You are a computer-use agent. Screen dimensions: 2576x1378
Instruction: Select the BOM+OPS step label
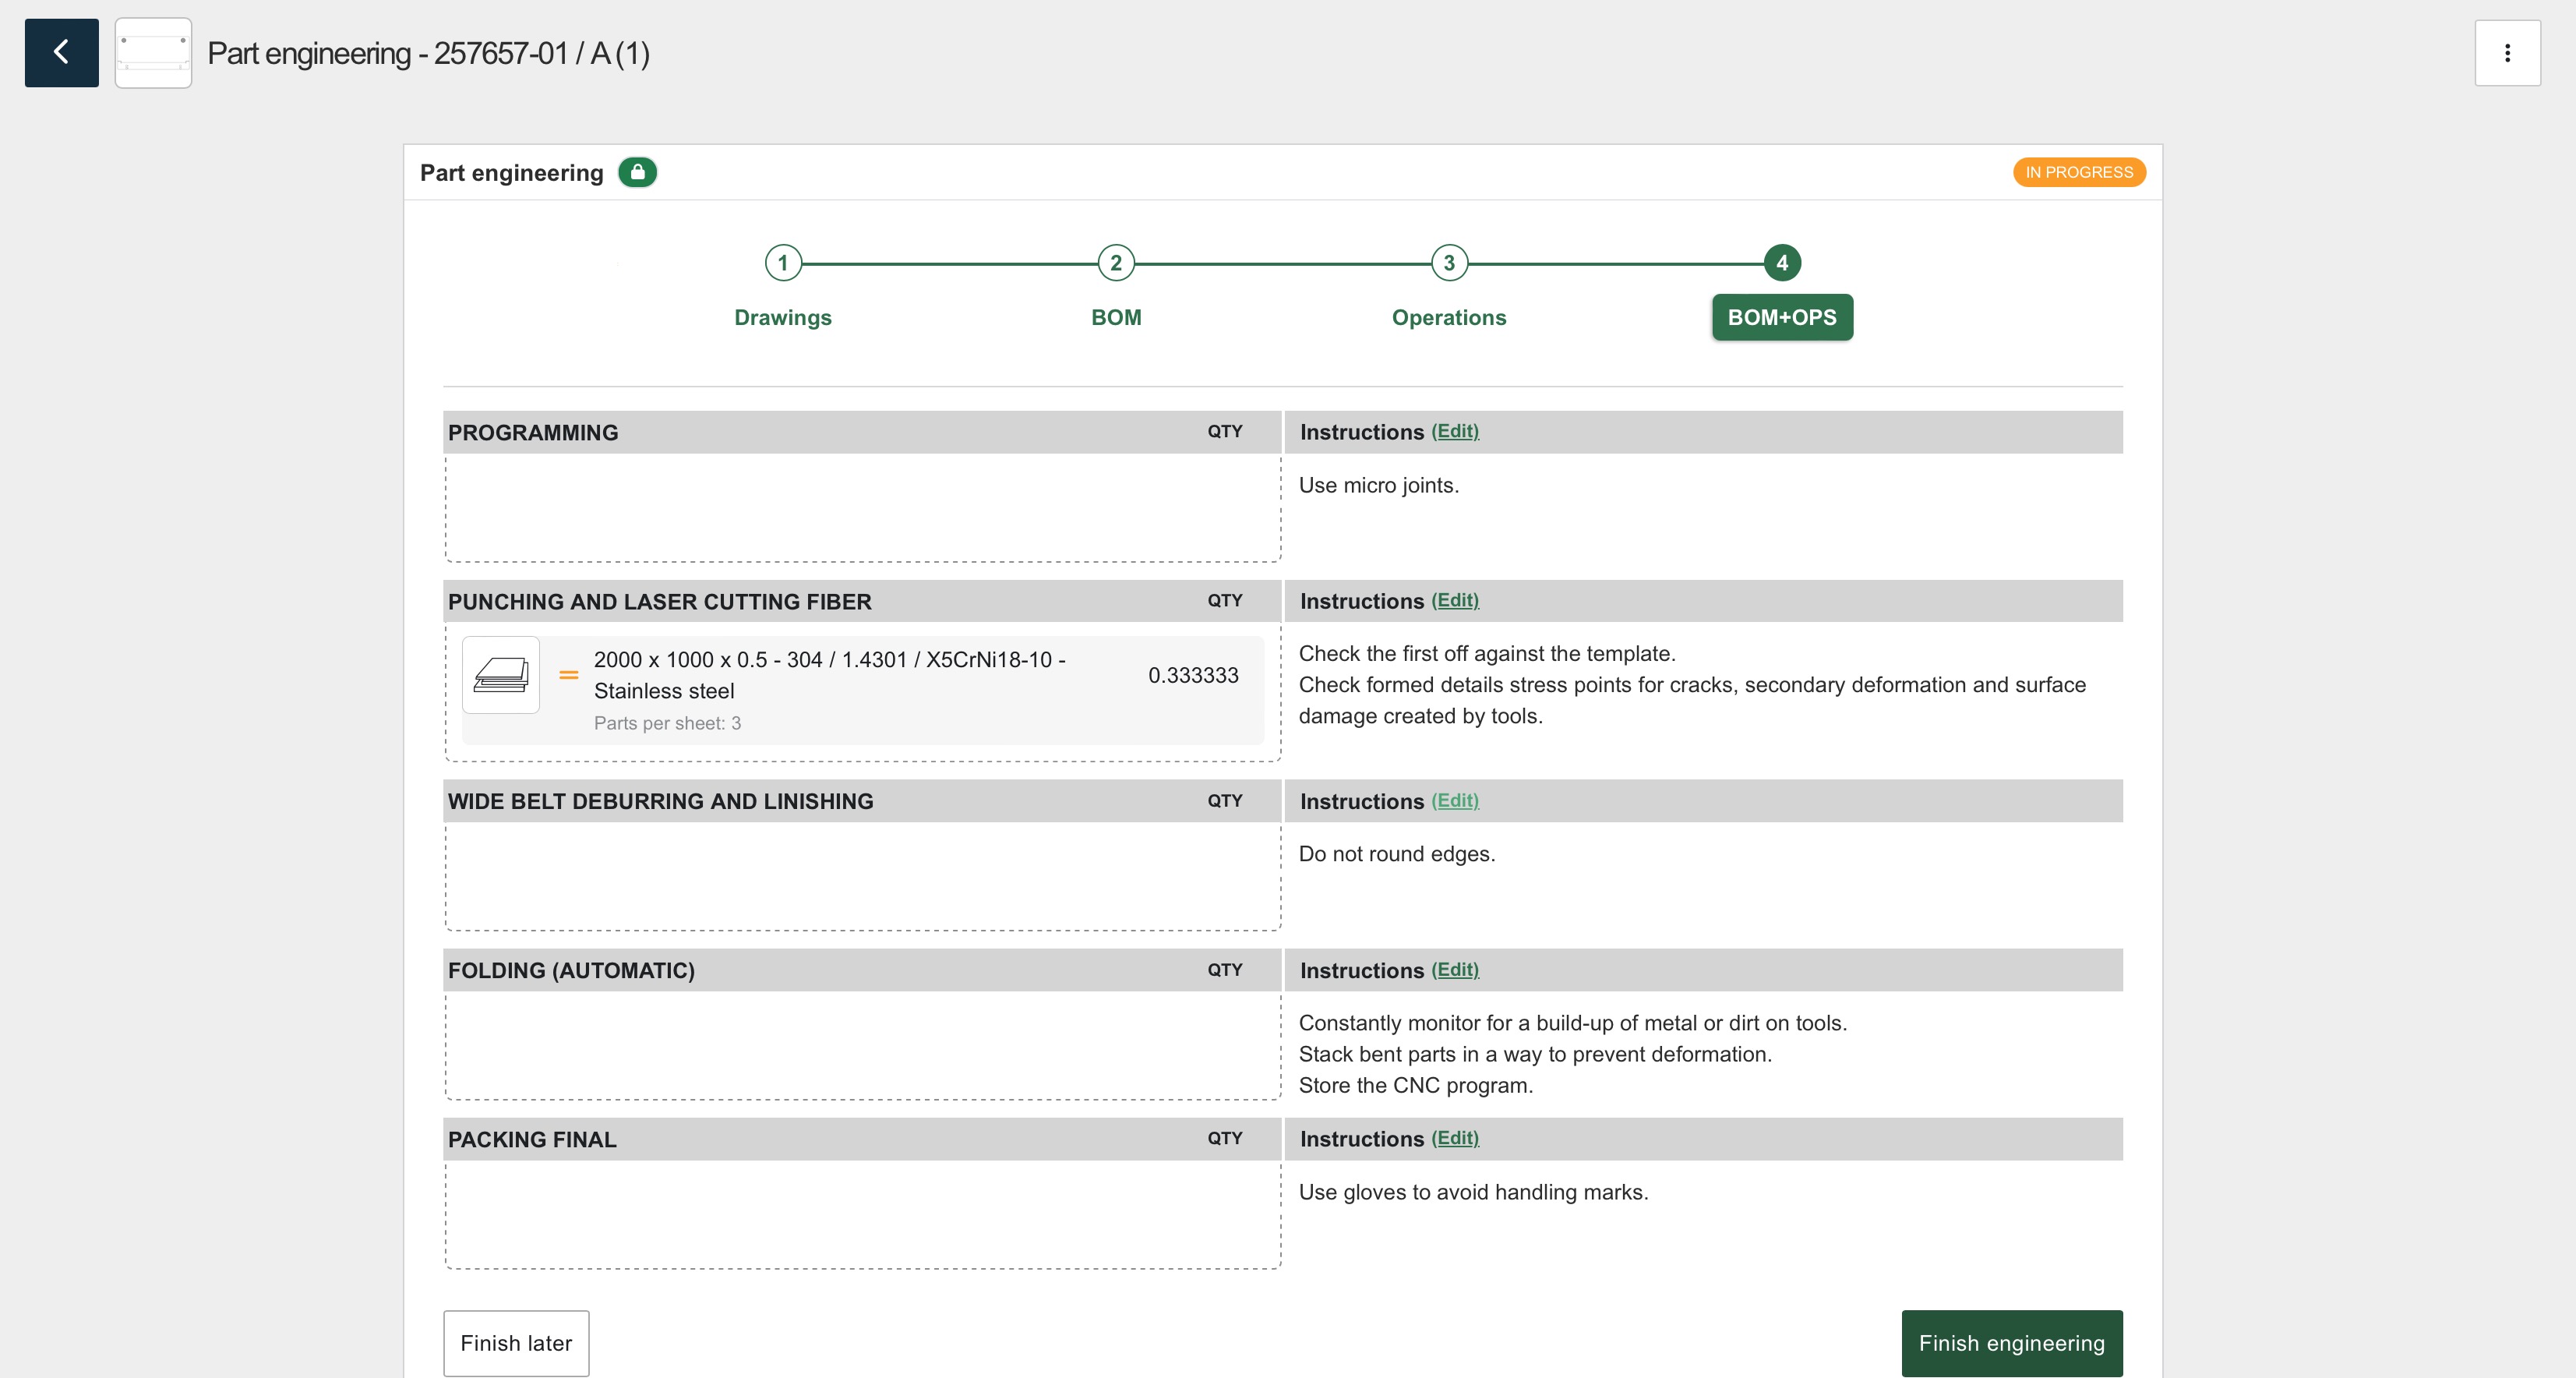coord(1781,317)
